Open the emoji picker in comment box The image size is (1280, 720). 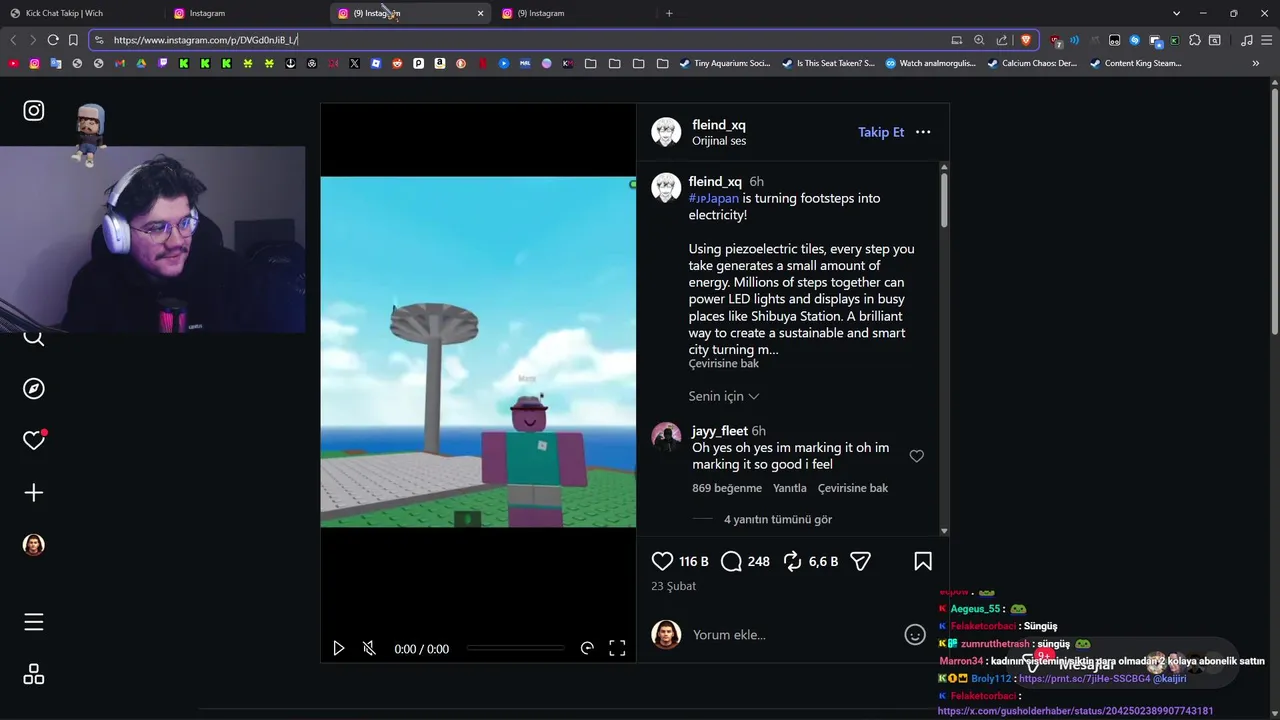tap(915, 635)
